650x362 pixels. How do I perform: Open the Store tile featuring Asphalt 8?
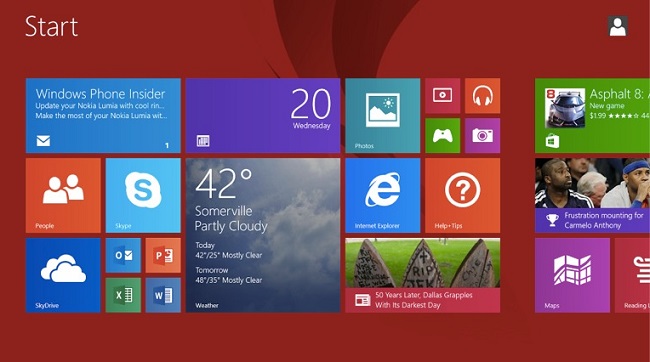(x=592, y=116)
